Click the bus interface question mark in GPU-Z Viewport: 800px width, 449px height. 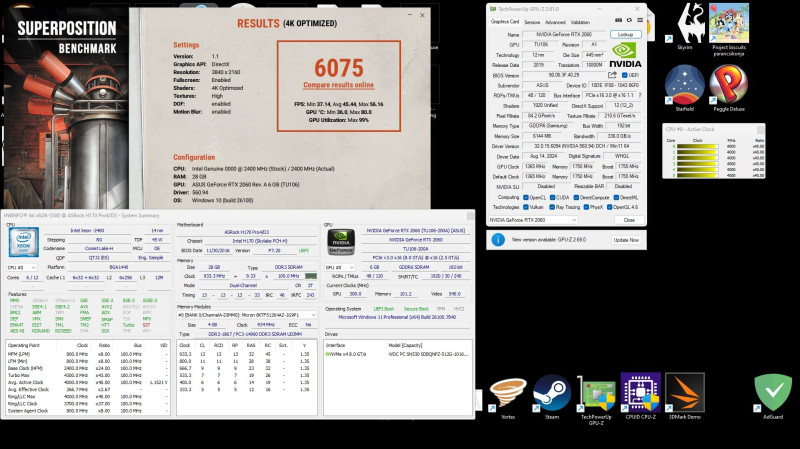click(x=640, y=95)
